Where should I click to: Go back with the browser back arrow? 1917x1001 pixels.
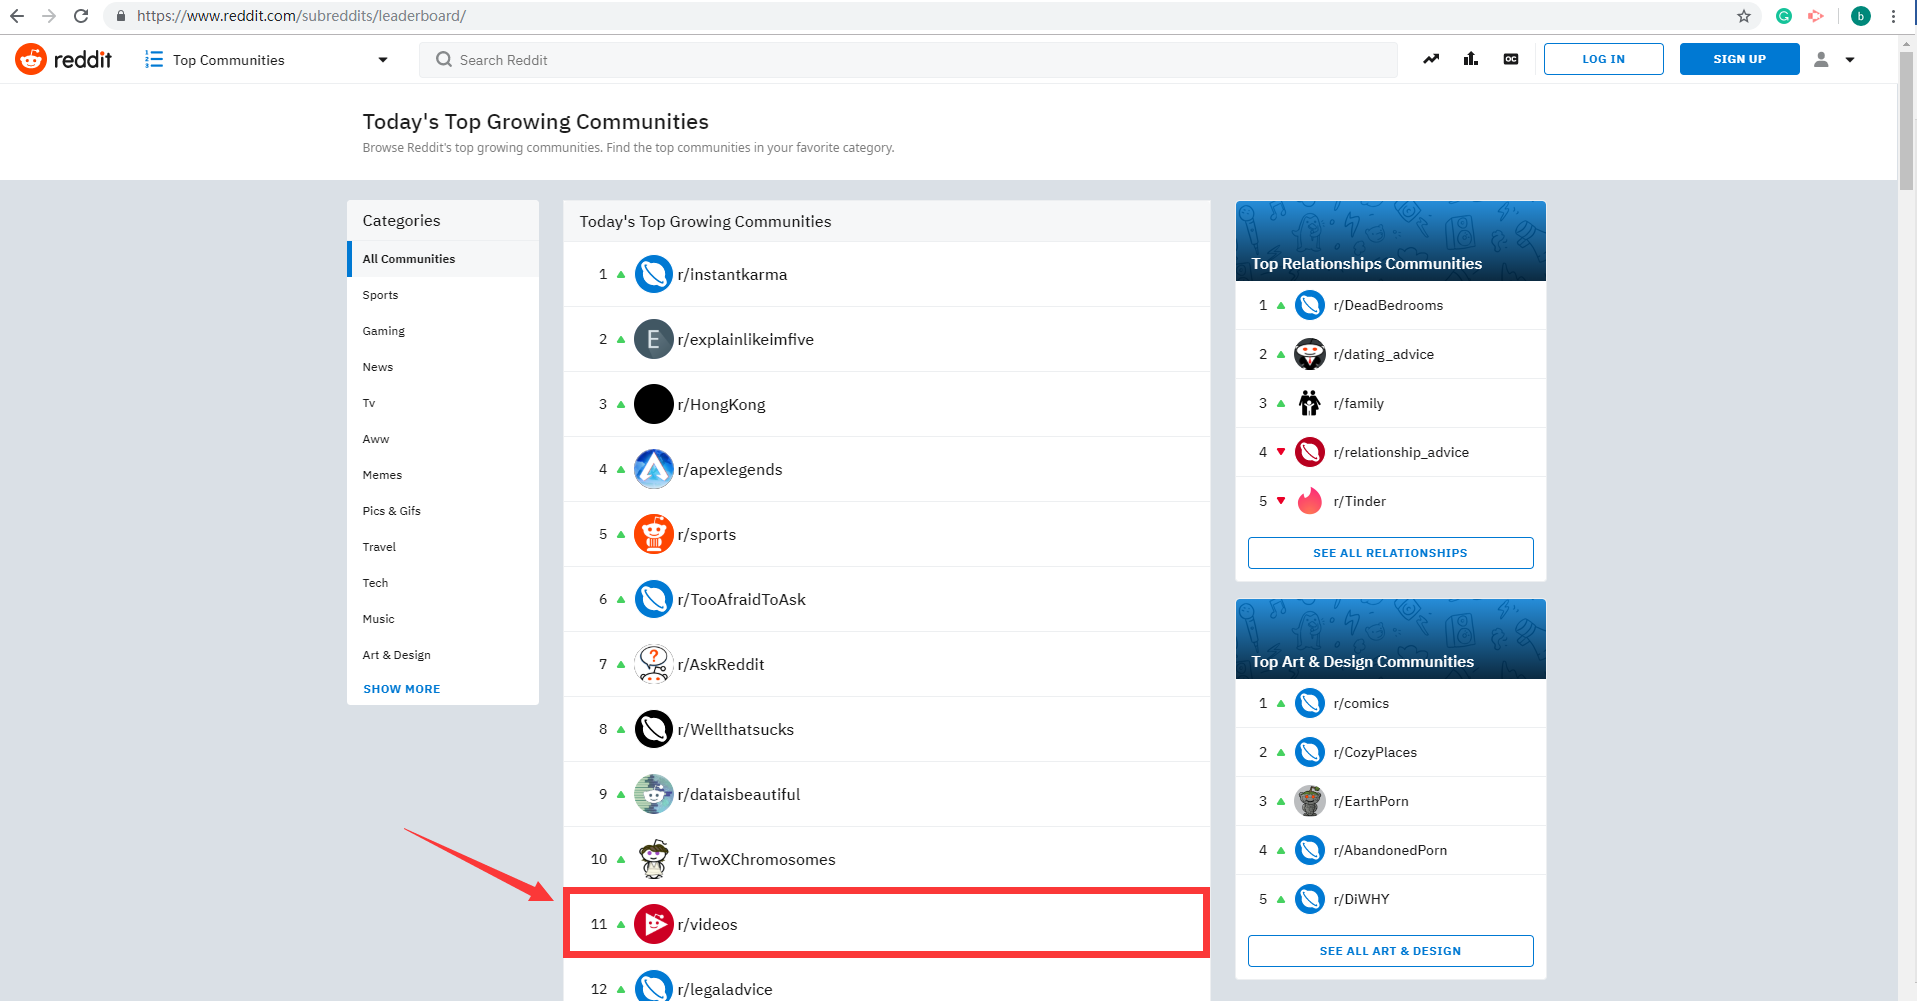[x=17, y=16]
